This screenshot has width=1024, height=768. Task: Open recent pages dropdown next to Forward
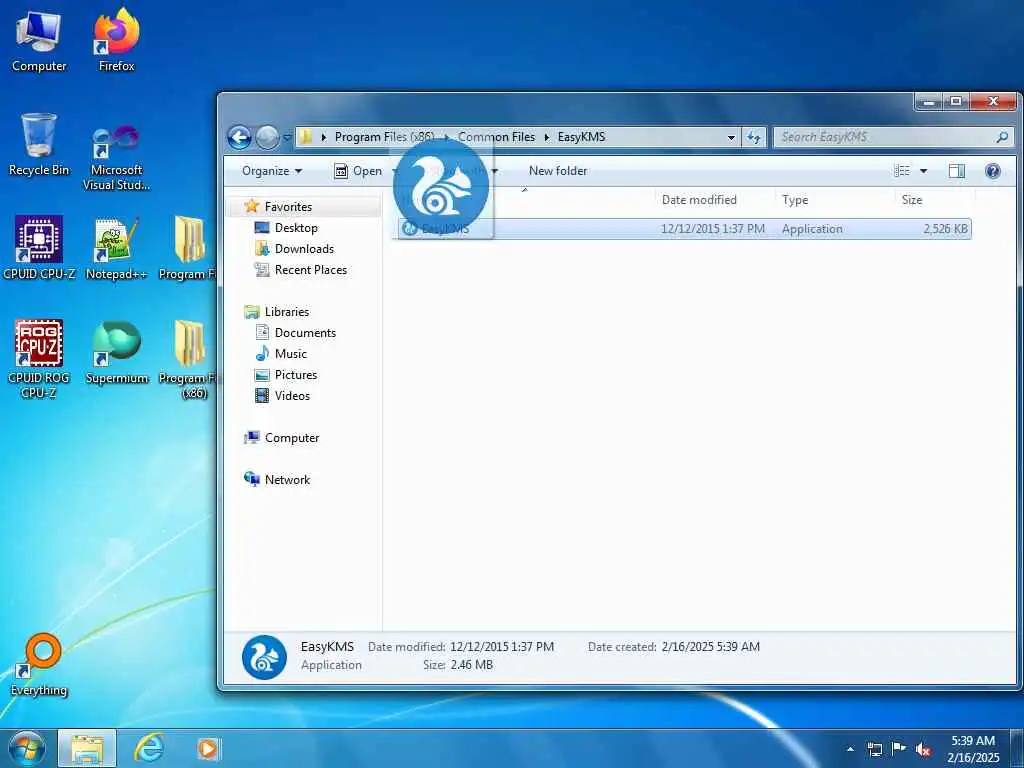tap(287, 137)
